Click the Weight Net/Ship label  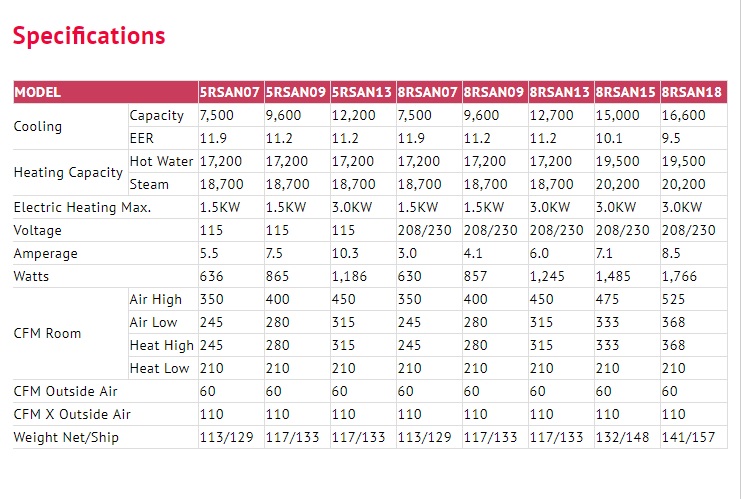tap(66, 438)
